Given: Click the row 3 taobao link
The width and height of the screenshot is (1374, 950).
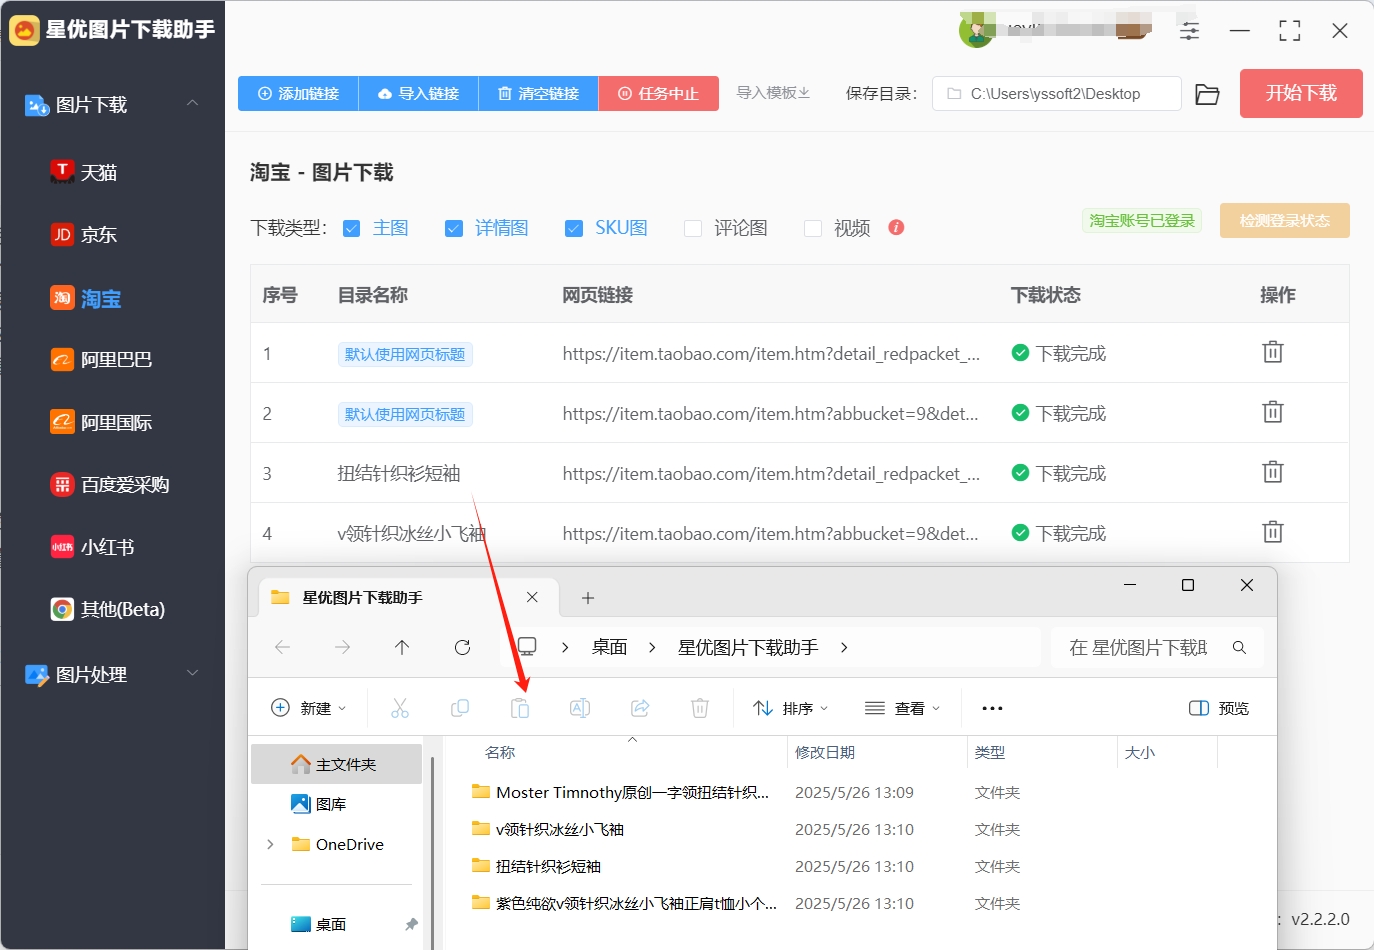Looking at the screenshot, I should click(x=771, y=474).
